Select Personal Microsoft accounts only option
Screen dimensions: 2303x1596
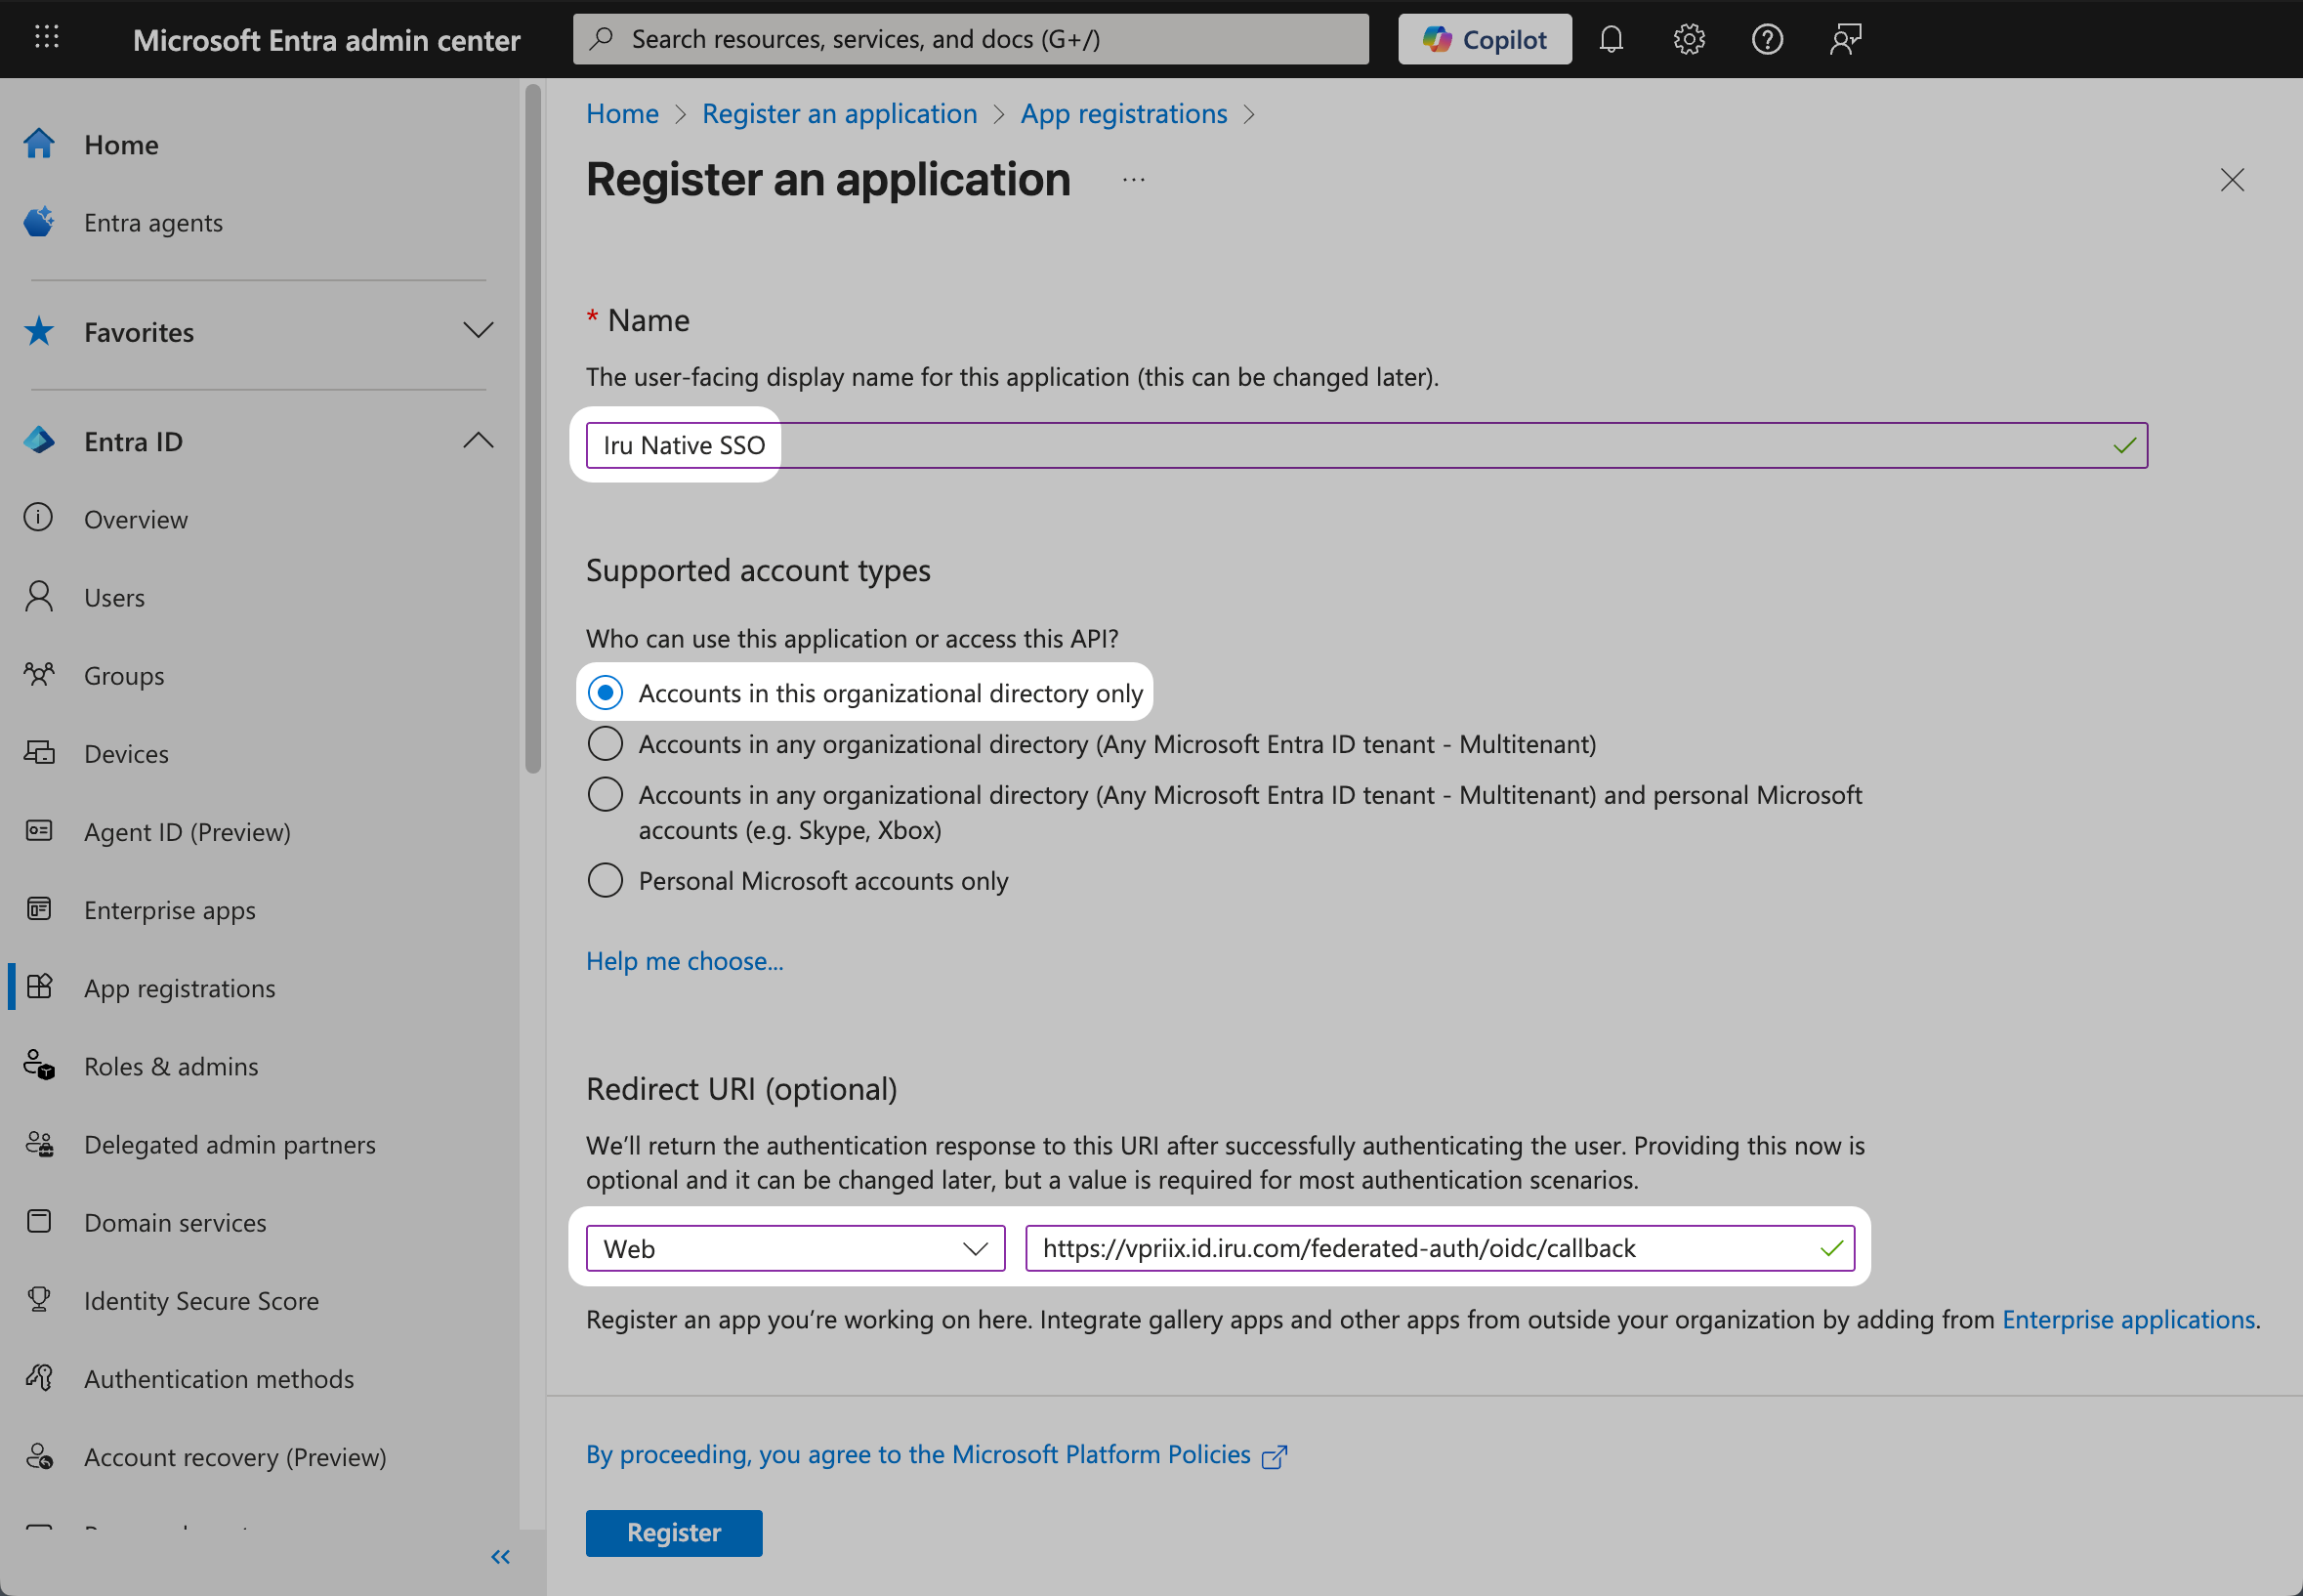click(x=605, y=881)
